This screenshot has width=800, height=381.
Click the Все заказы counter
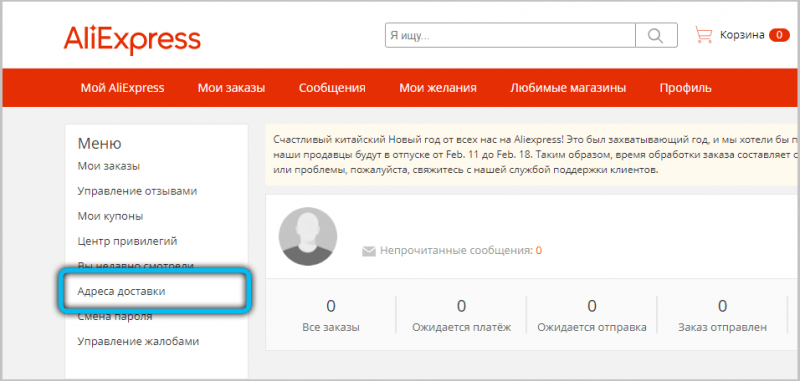click(x=331, y=316)
